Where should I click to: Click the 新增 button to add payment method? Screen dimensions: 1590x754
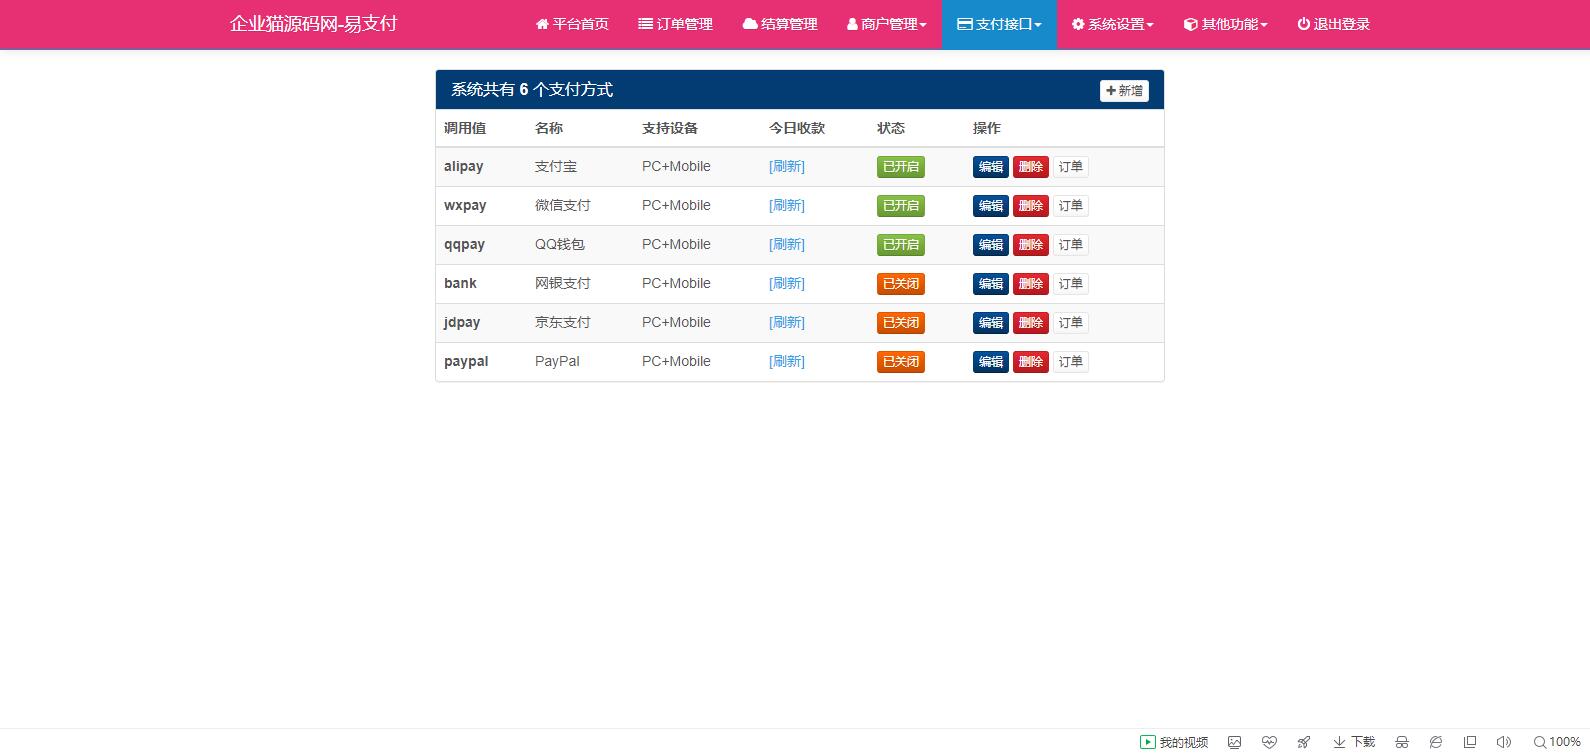(x=1124, y=91)
